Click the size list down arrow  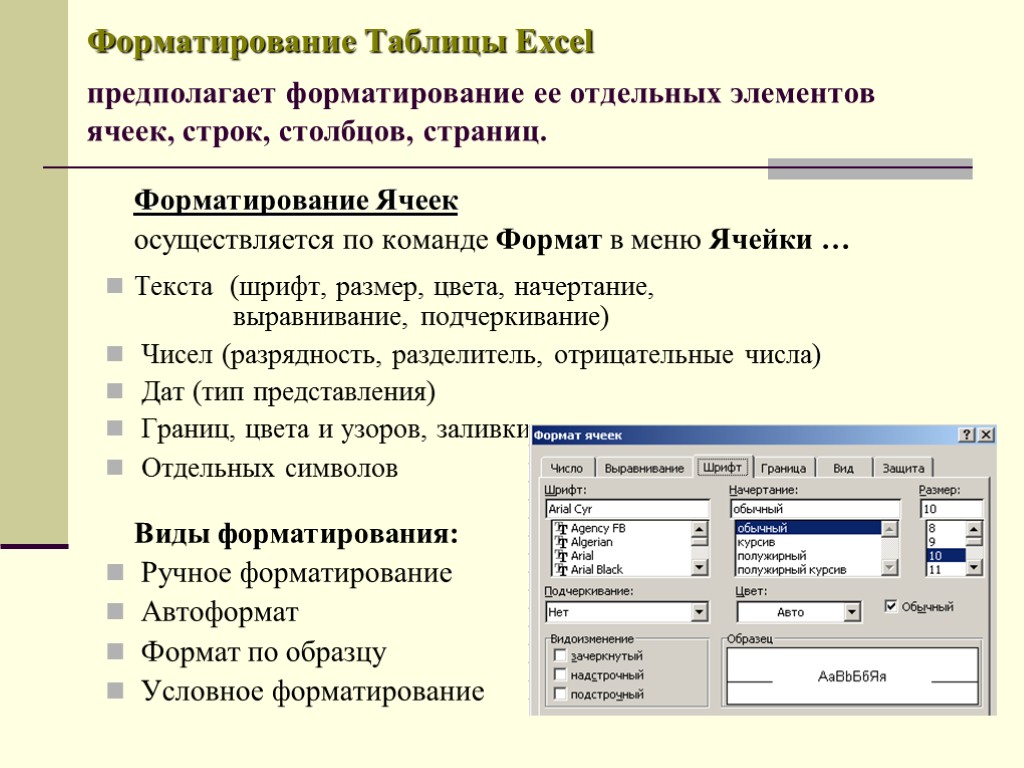pos(974,568)
